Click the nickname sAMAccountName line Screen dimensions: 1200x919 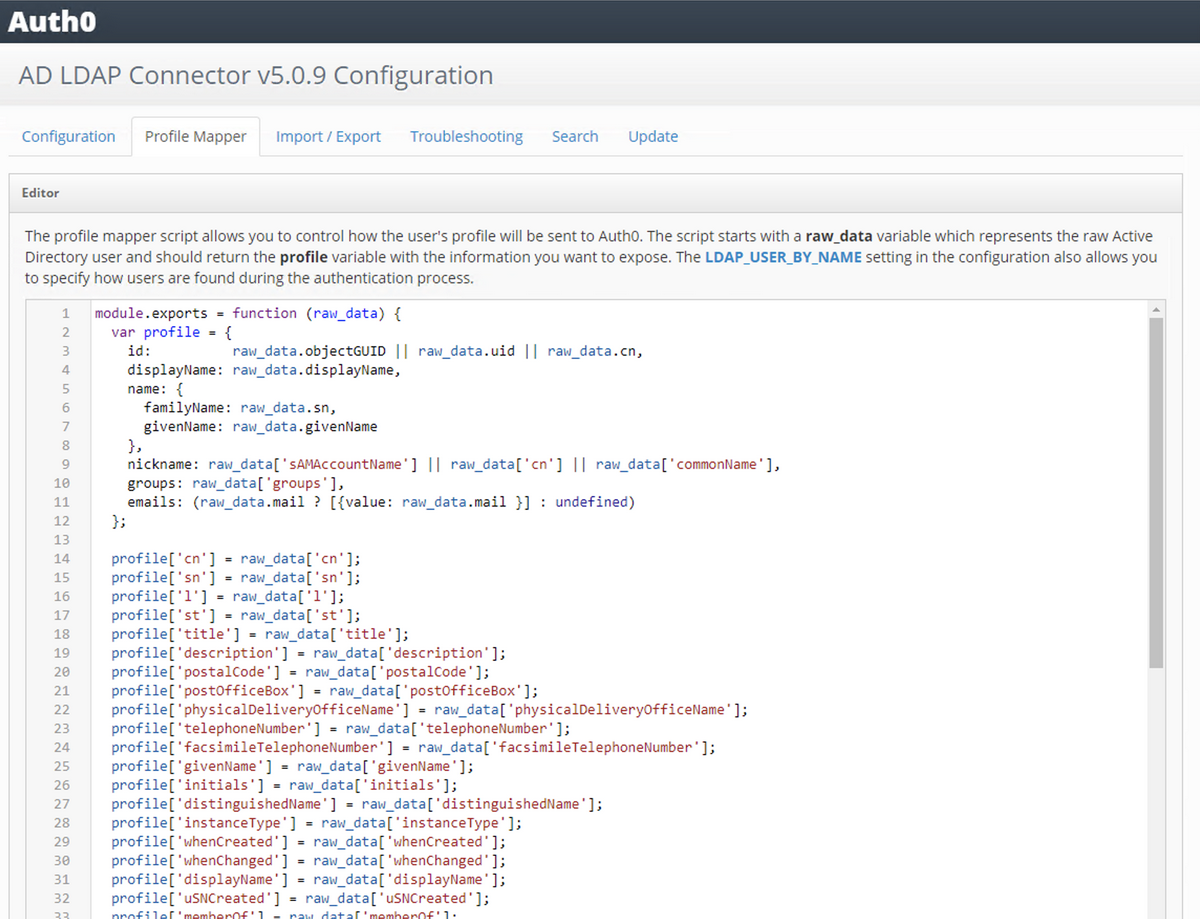point(453,464)
